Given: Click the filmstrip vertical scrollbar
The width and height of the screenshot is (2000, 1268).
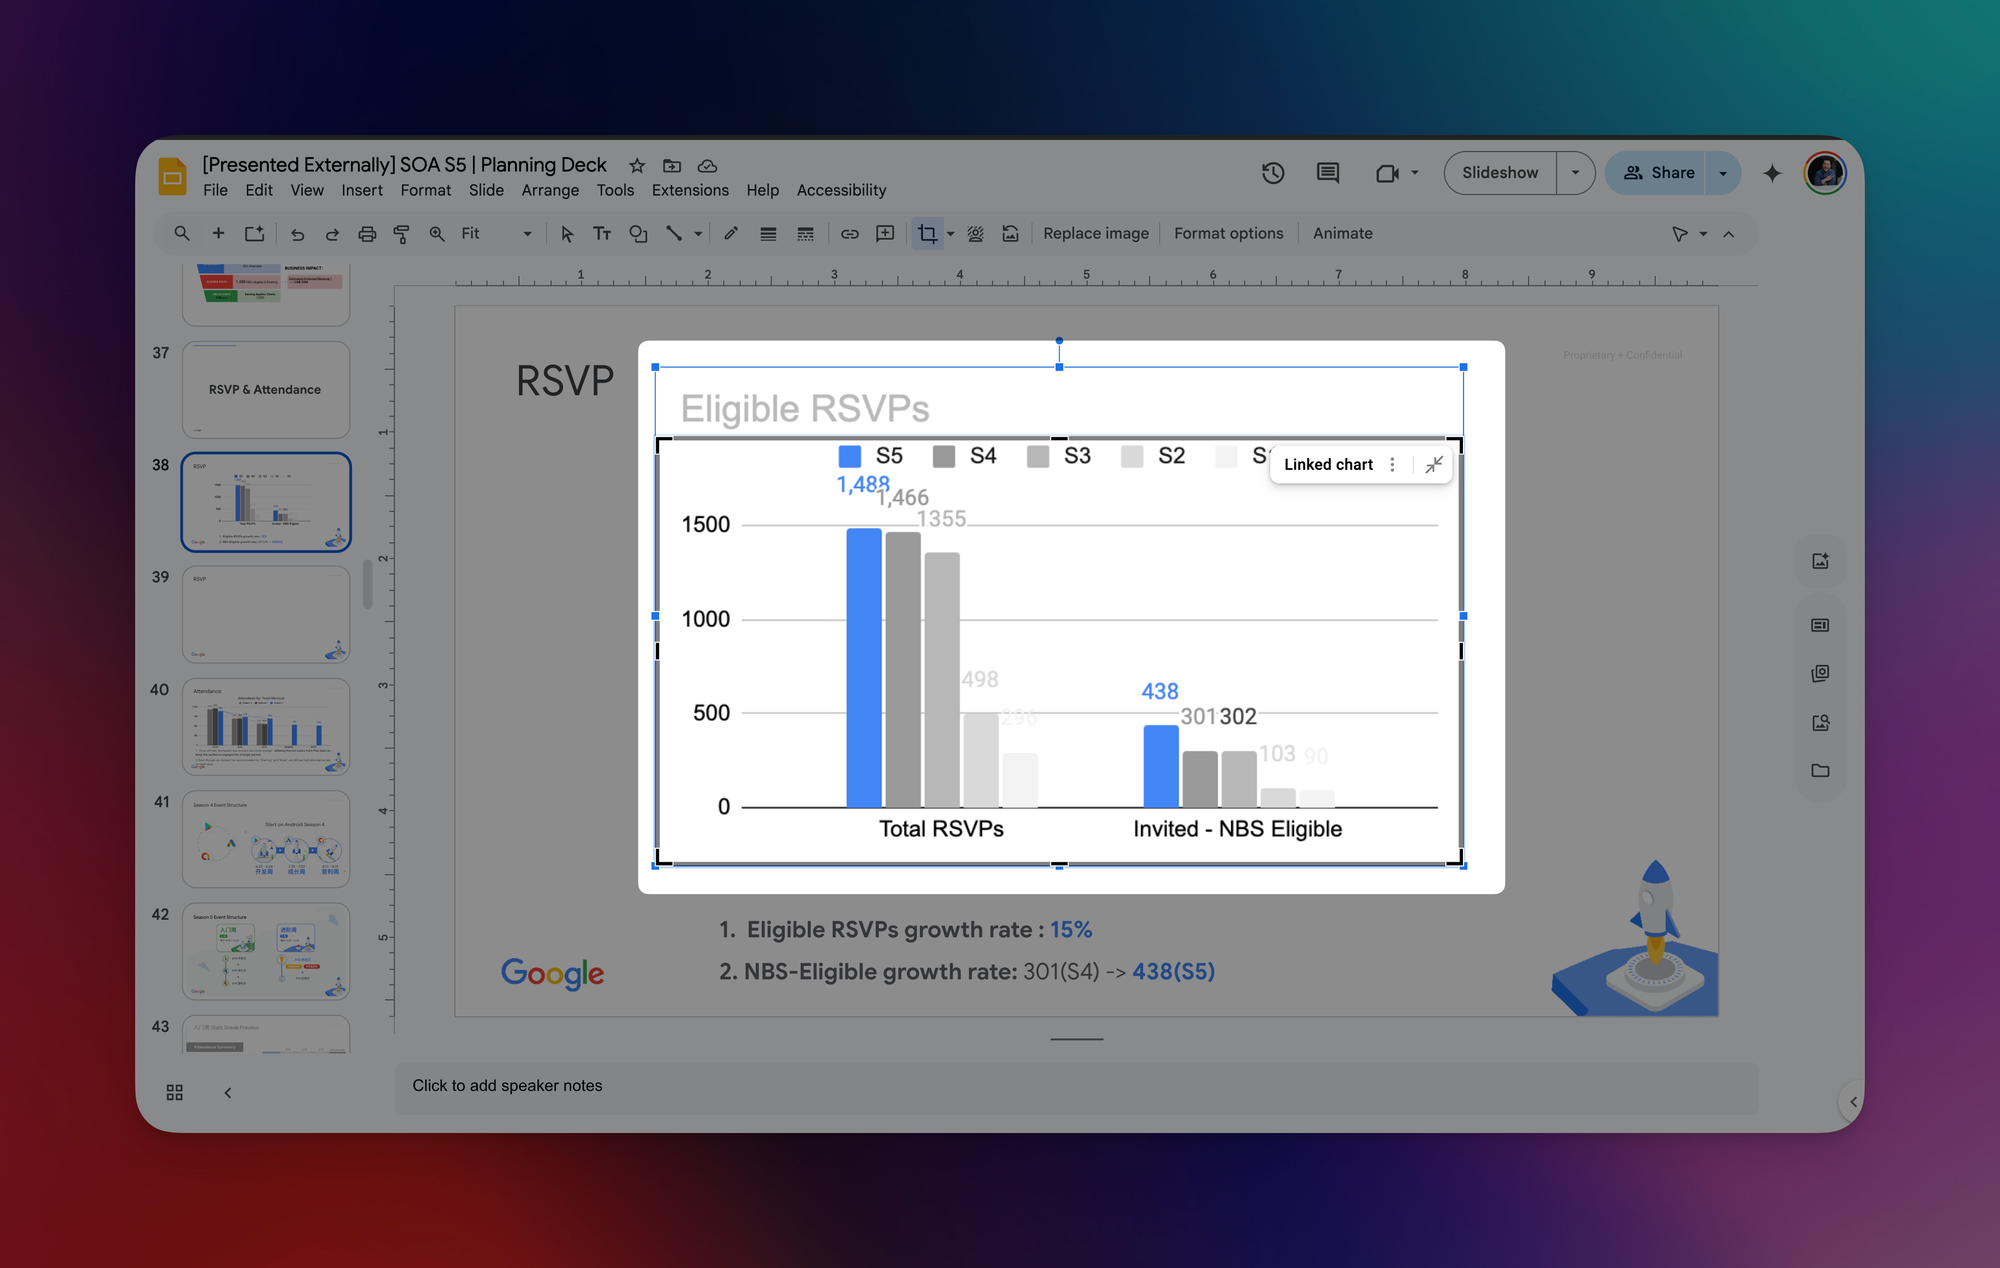Looking at the screenshot, I should pyautogui.click(x=367, y=585).
